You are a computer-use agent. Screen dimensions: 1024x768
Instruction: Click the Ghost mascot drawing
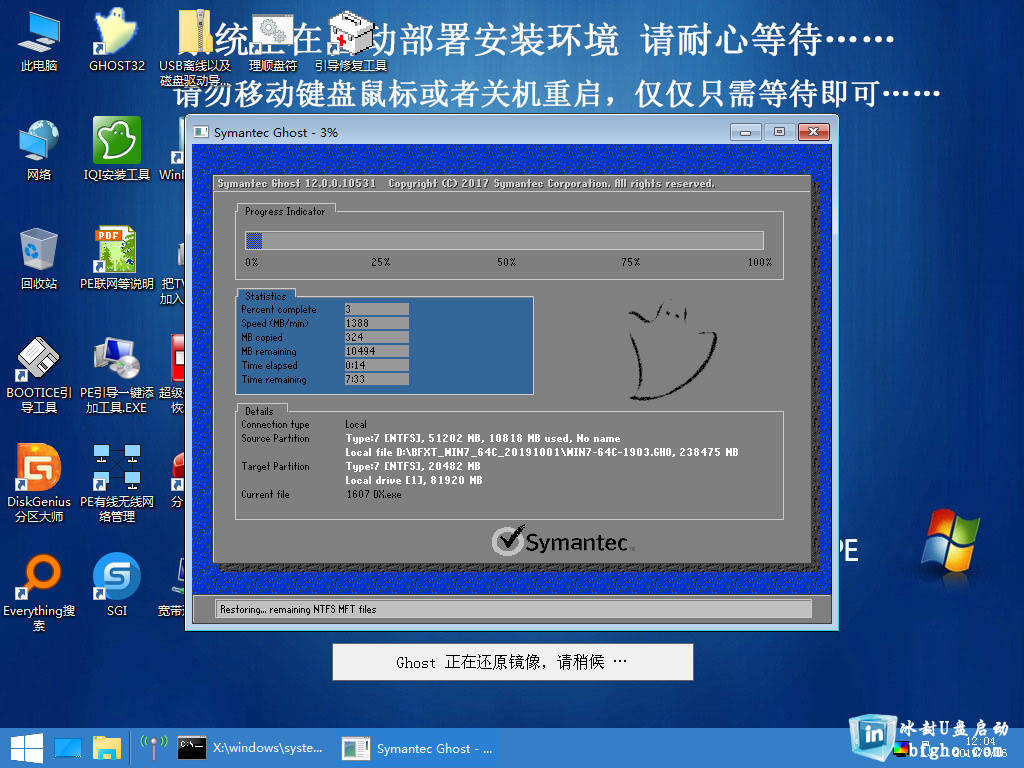(x=673, y=350)
